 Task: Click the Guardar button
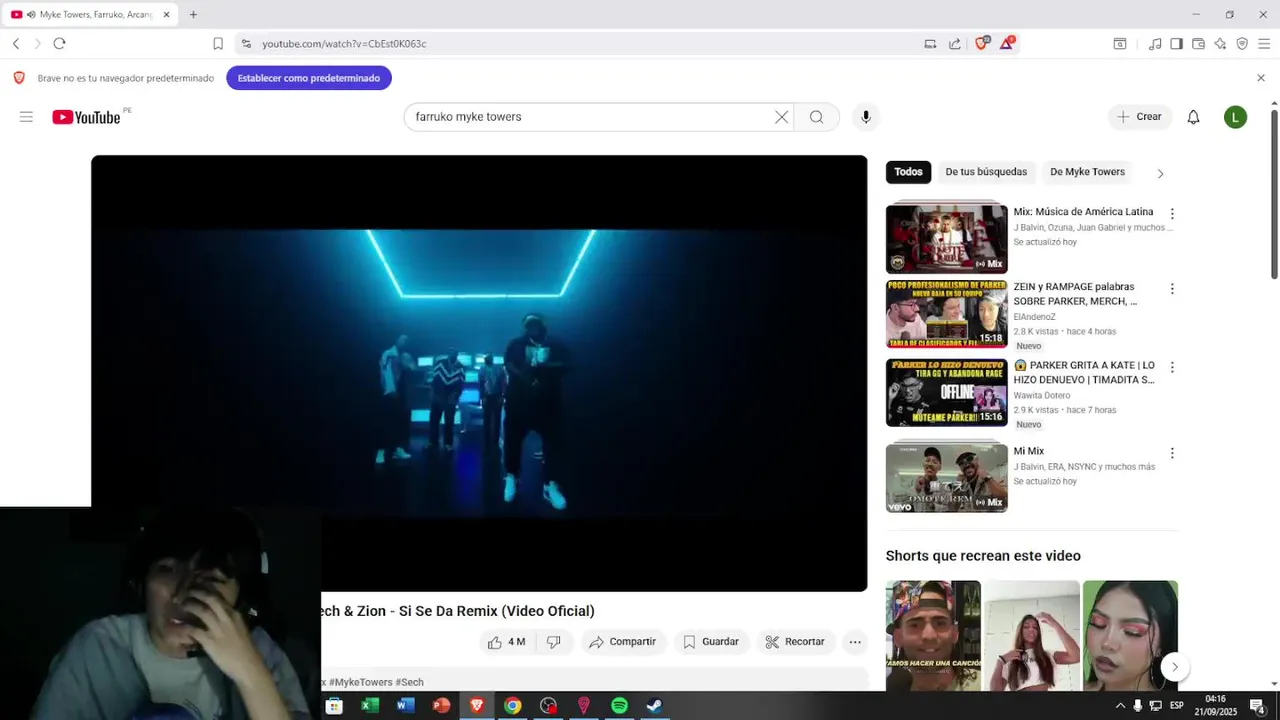click(711, 642)
